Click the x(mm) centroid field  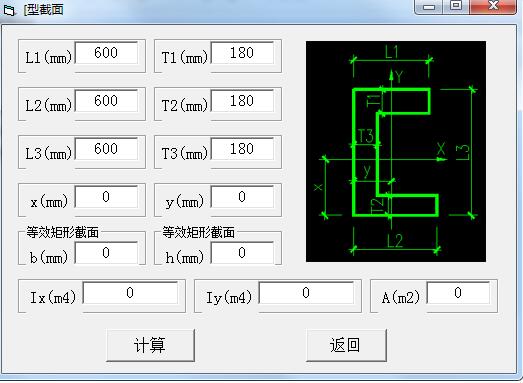tap(106, 197)
